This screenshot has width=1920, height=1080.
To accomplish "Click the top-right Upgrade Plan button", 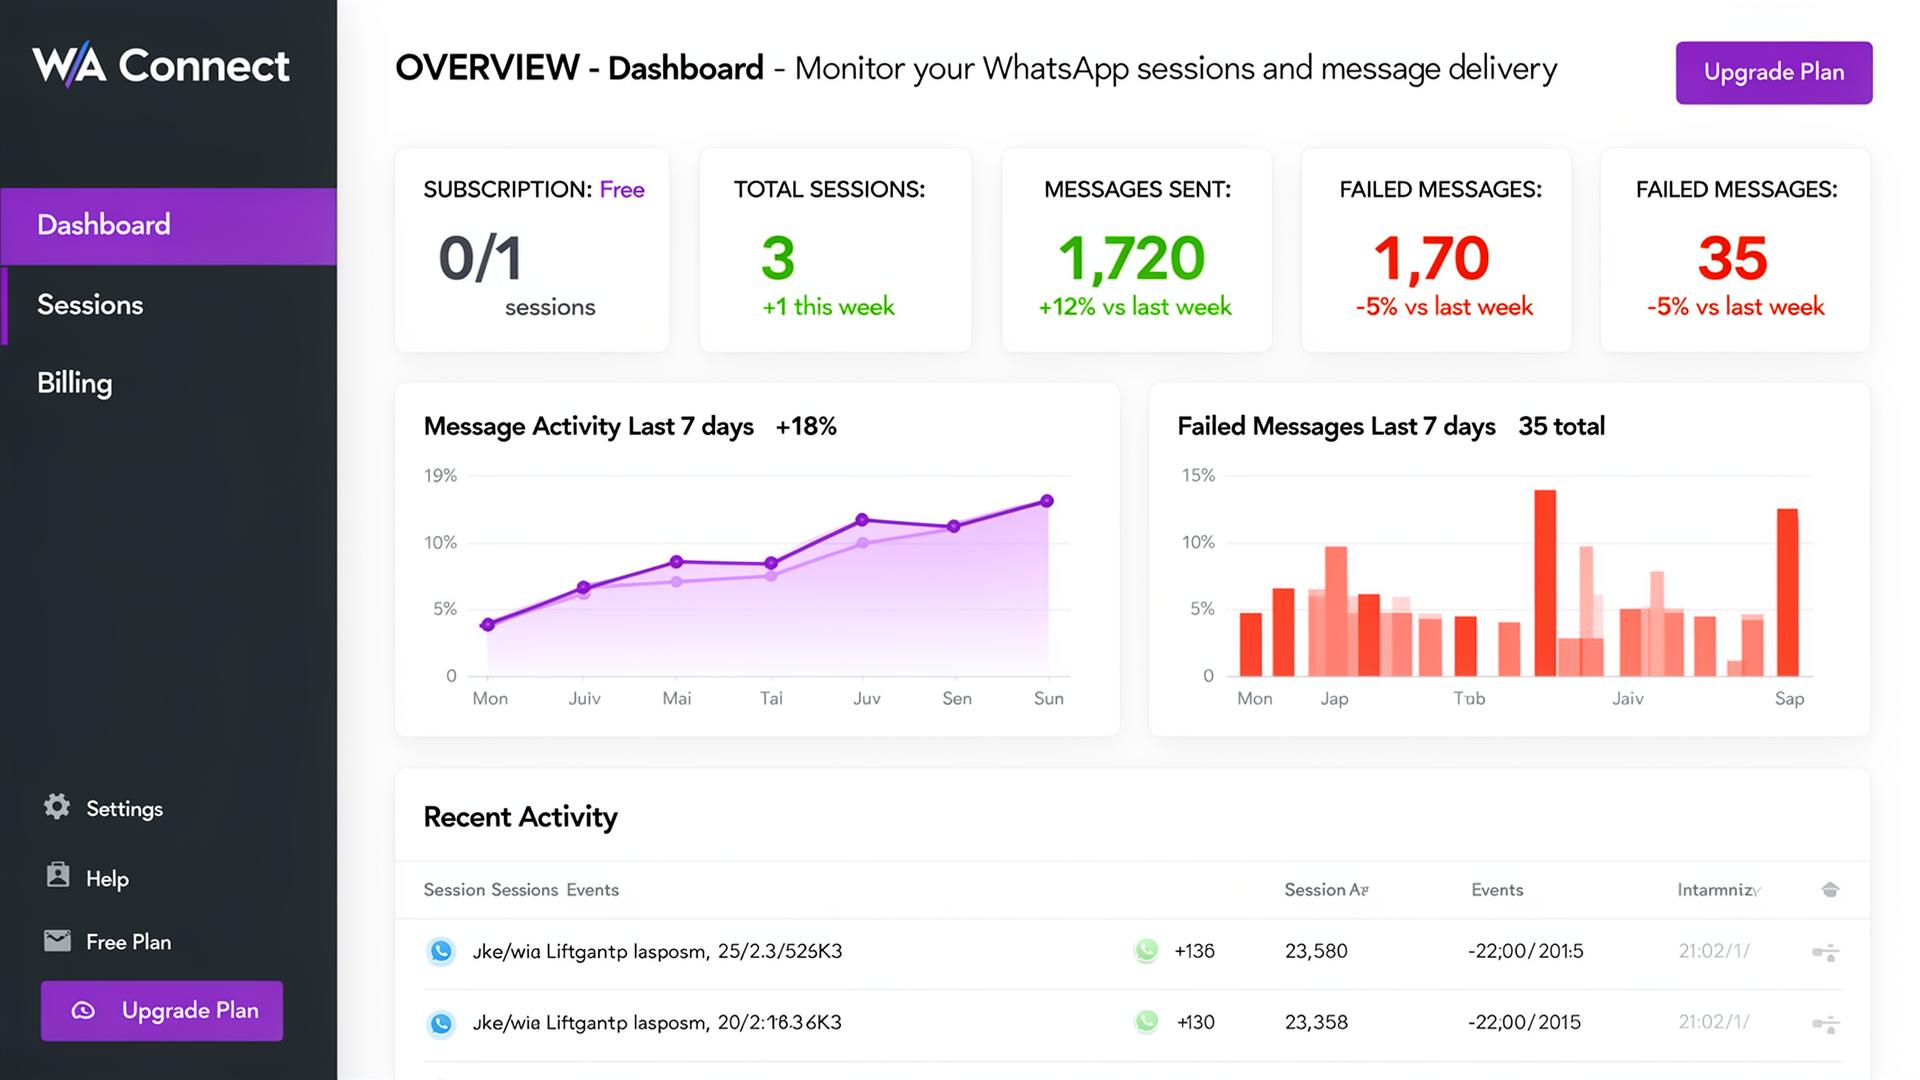I will (1773, 72).
